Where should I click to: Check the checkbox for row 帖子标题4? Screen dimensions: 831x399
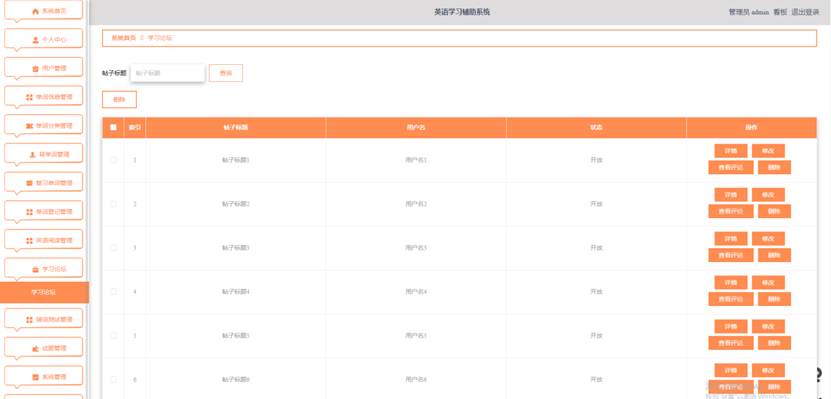click(x=113, y=291)
